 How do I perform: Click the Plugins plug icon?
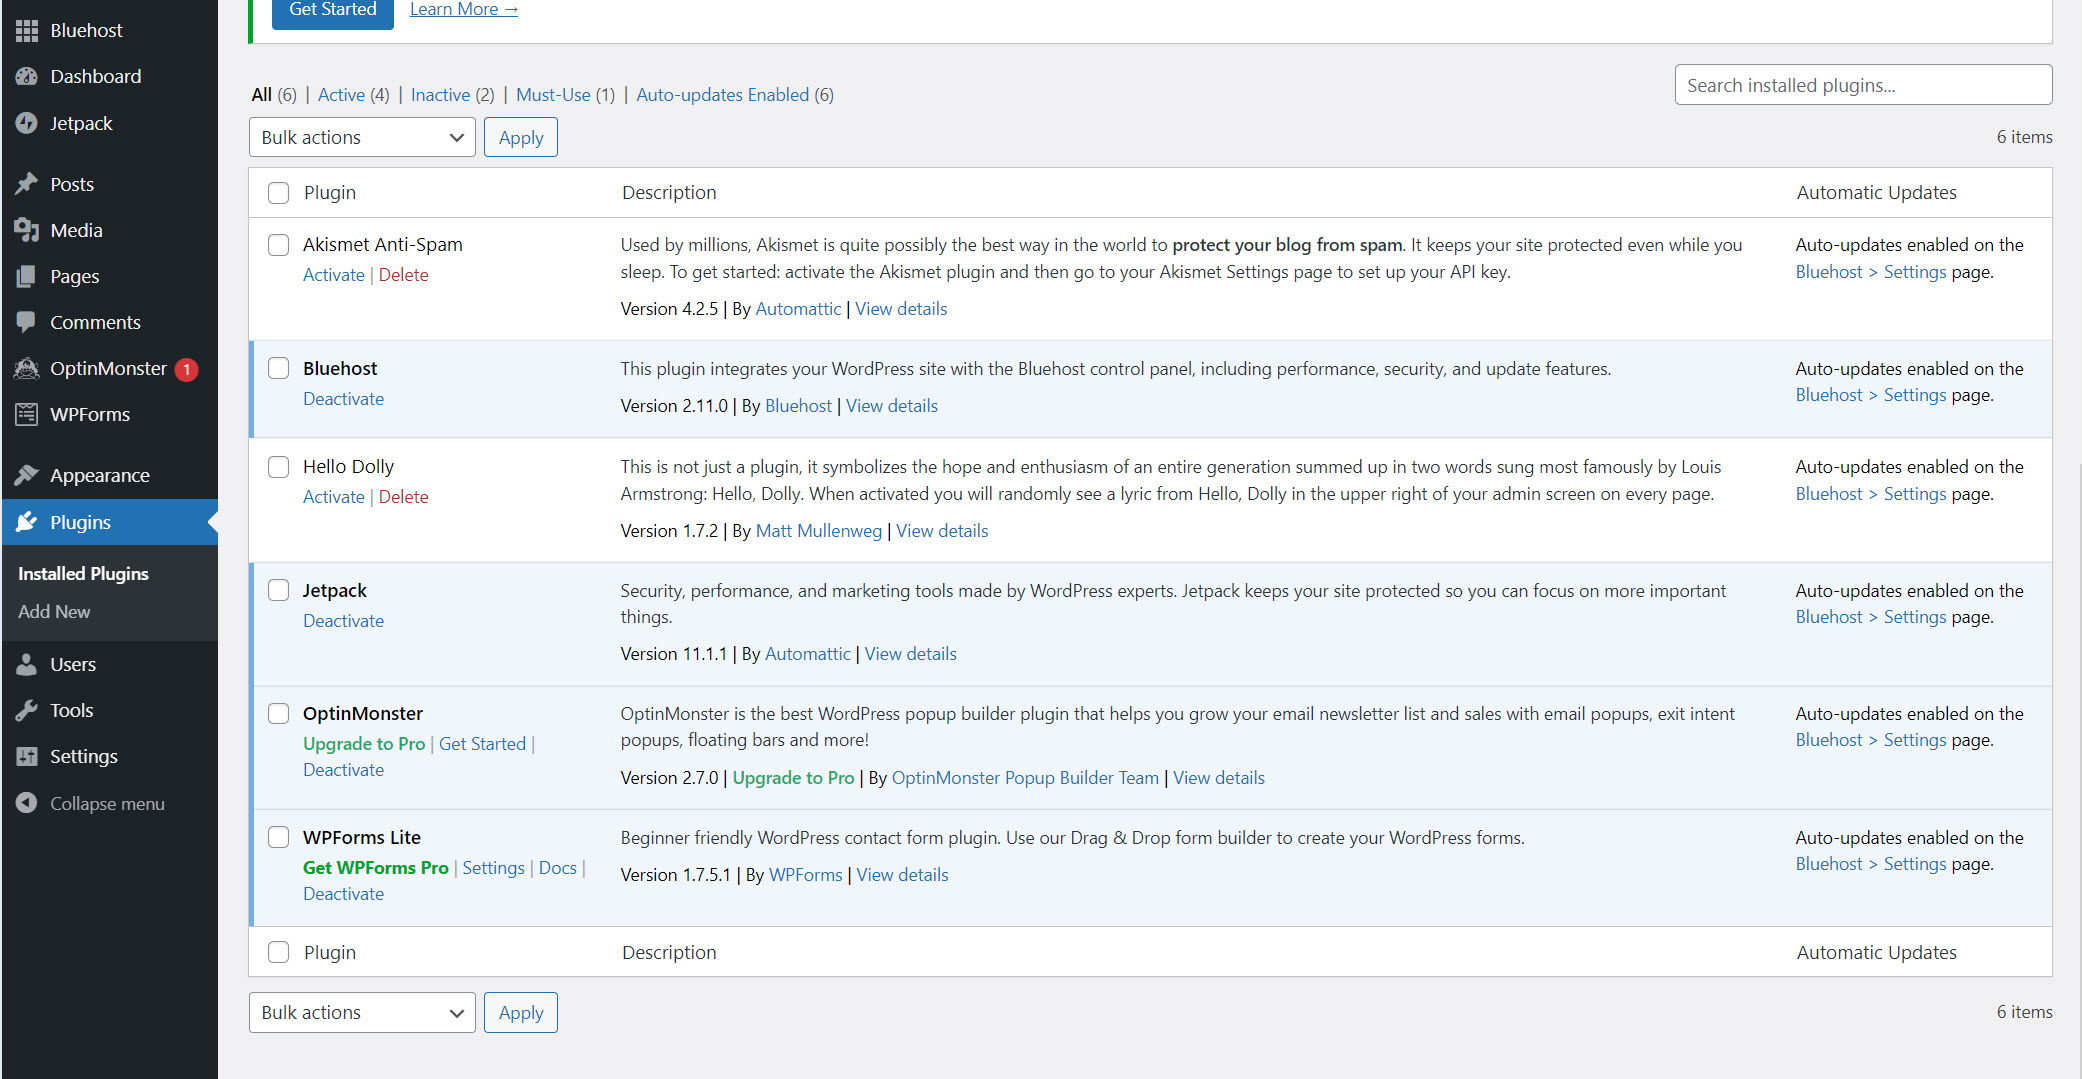click(x=27, y=522)
